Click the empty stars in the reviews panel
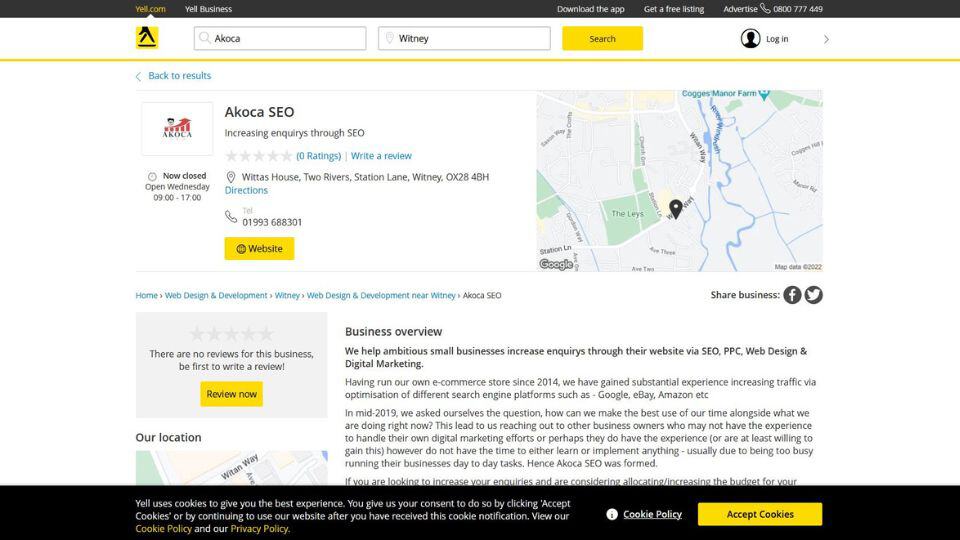 coord(231,334)
